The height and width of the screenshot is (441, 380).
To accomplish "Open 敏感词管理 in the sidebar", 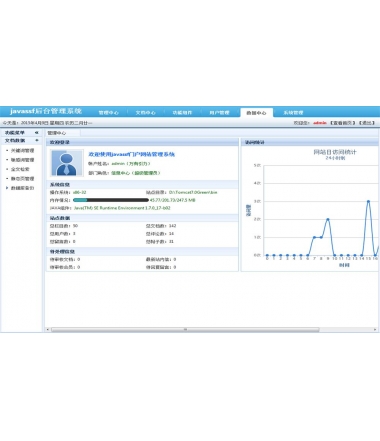I will click(x=22, y=160).
